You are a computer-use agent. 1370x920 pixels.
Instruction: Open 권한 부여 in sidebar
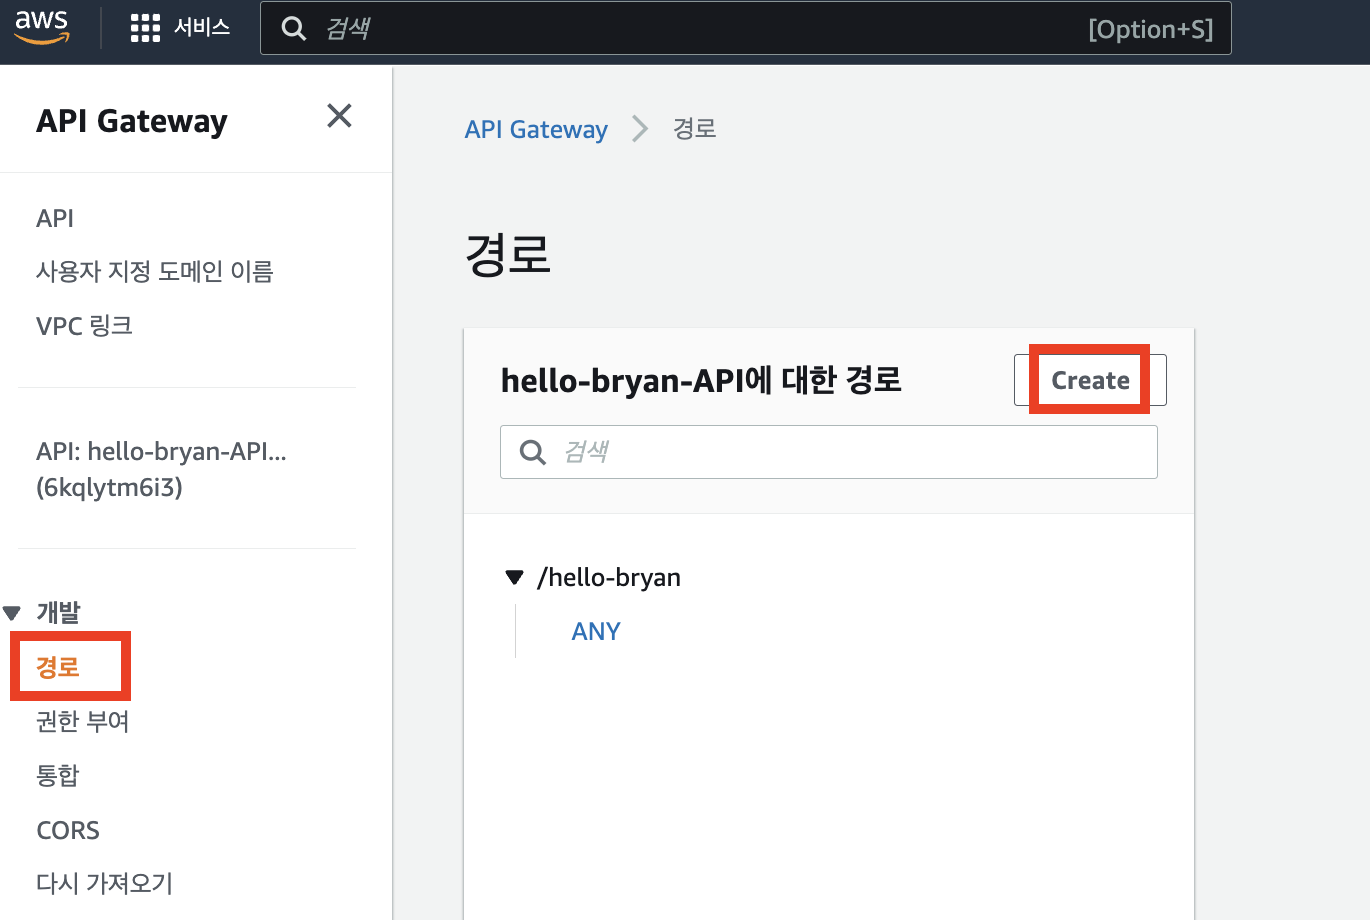point(83,721)
